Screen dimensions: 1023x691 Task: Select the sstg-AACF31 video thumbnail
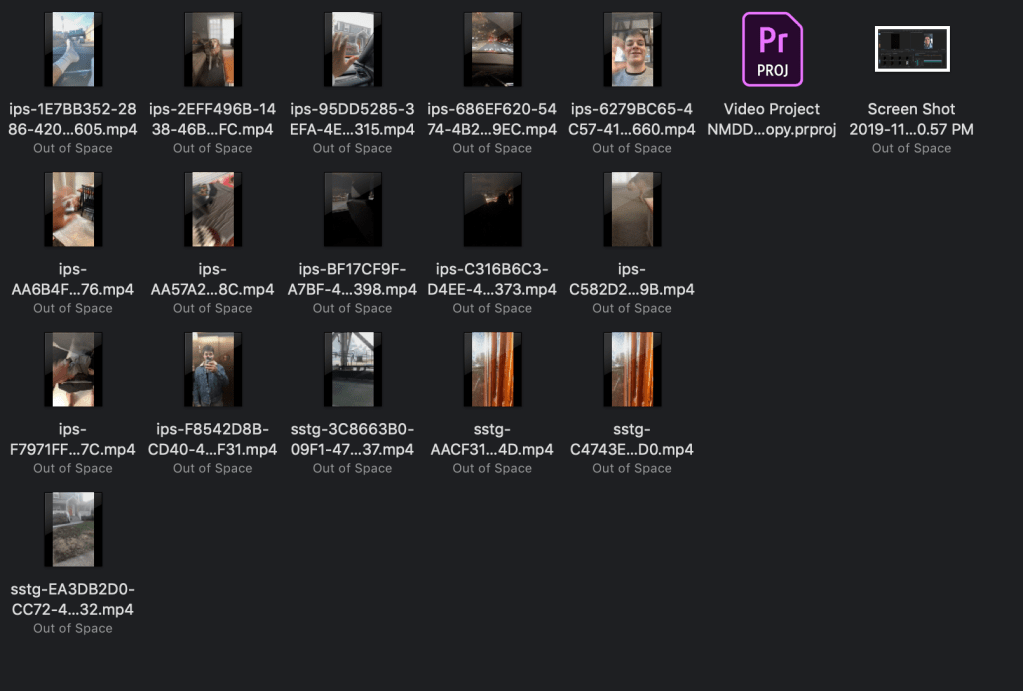[x=492, y=370]
